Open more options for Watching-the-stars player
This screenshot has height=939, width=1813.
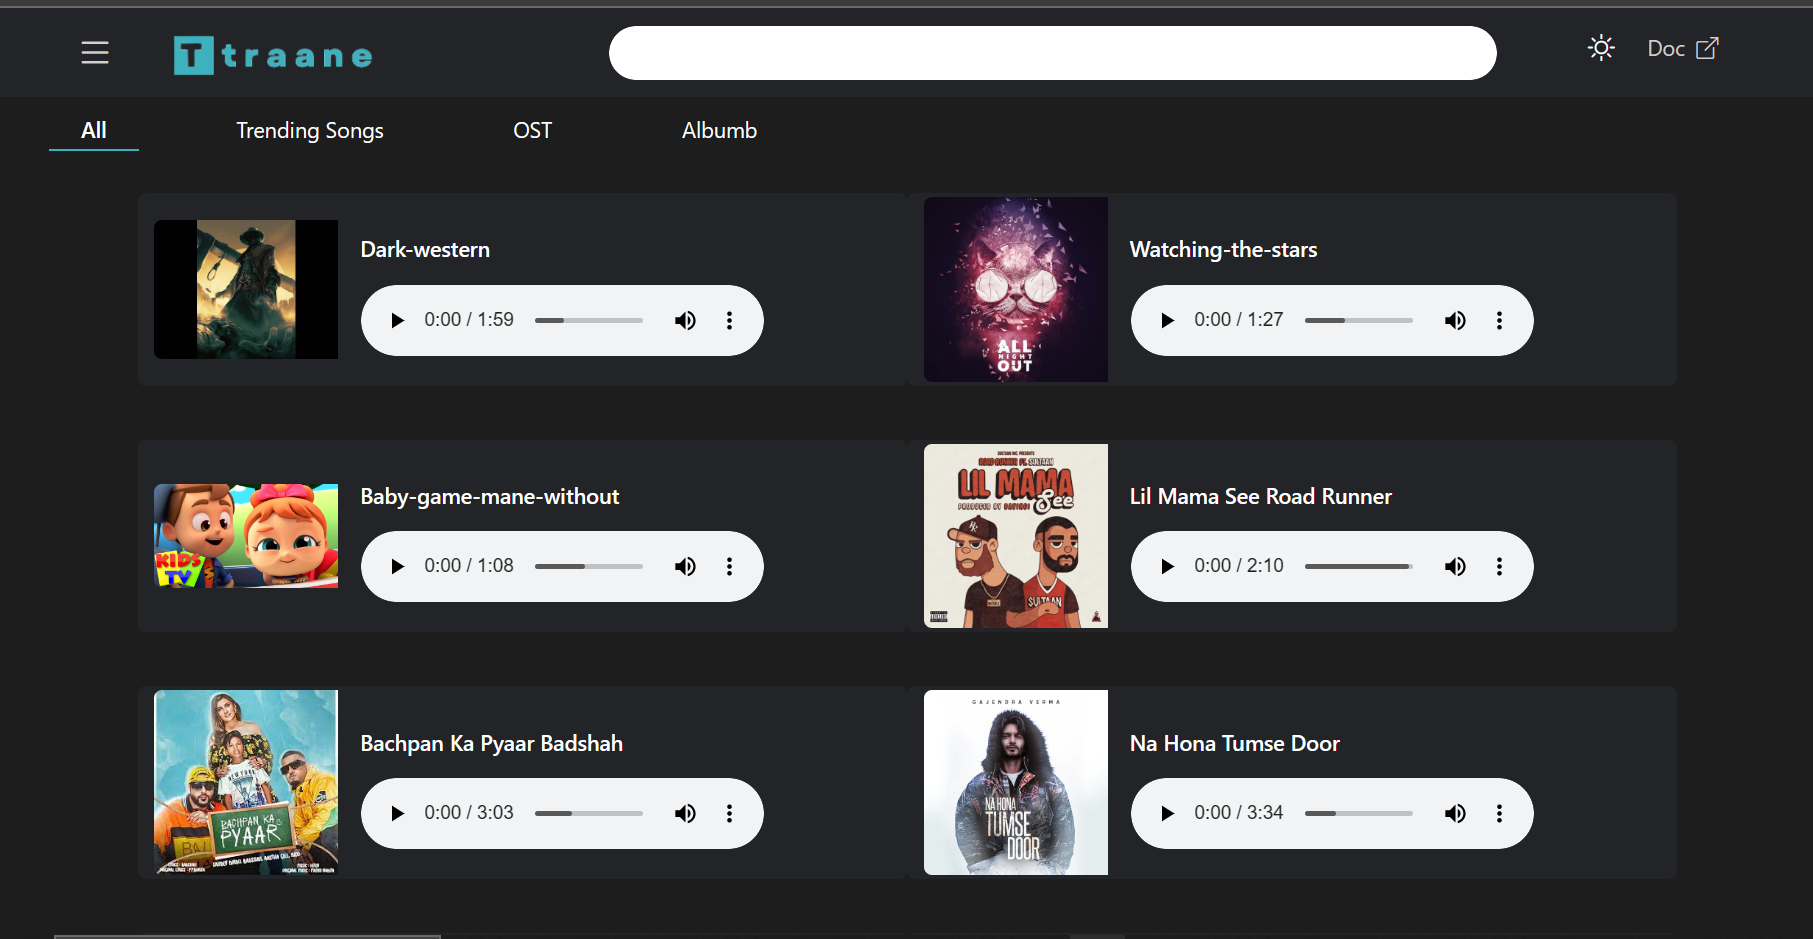1499,320
